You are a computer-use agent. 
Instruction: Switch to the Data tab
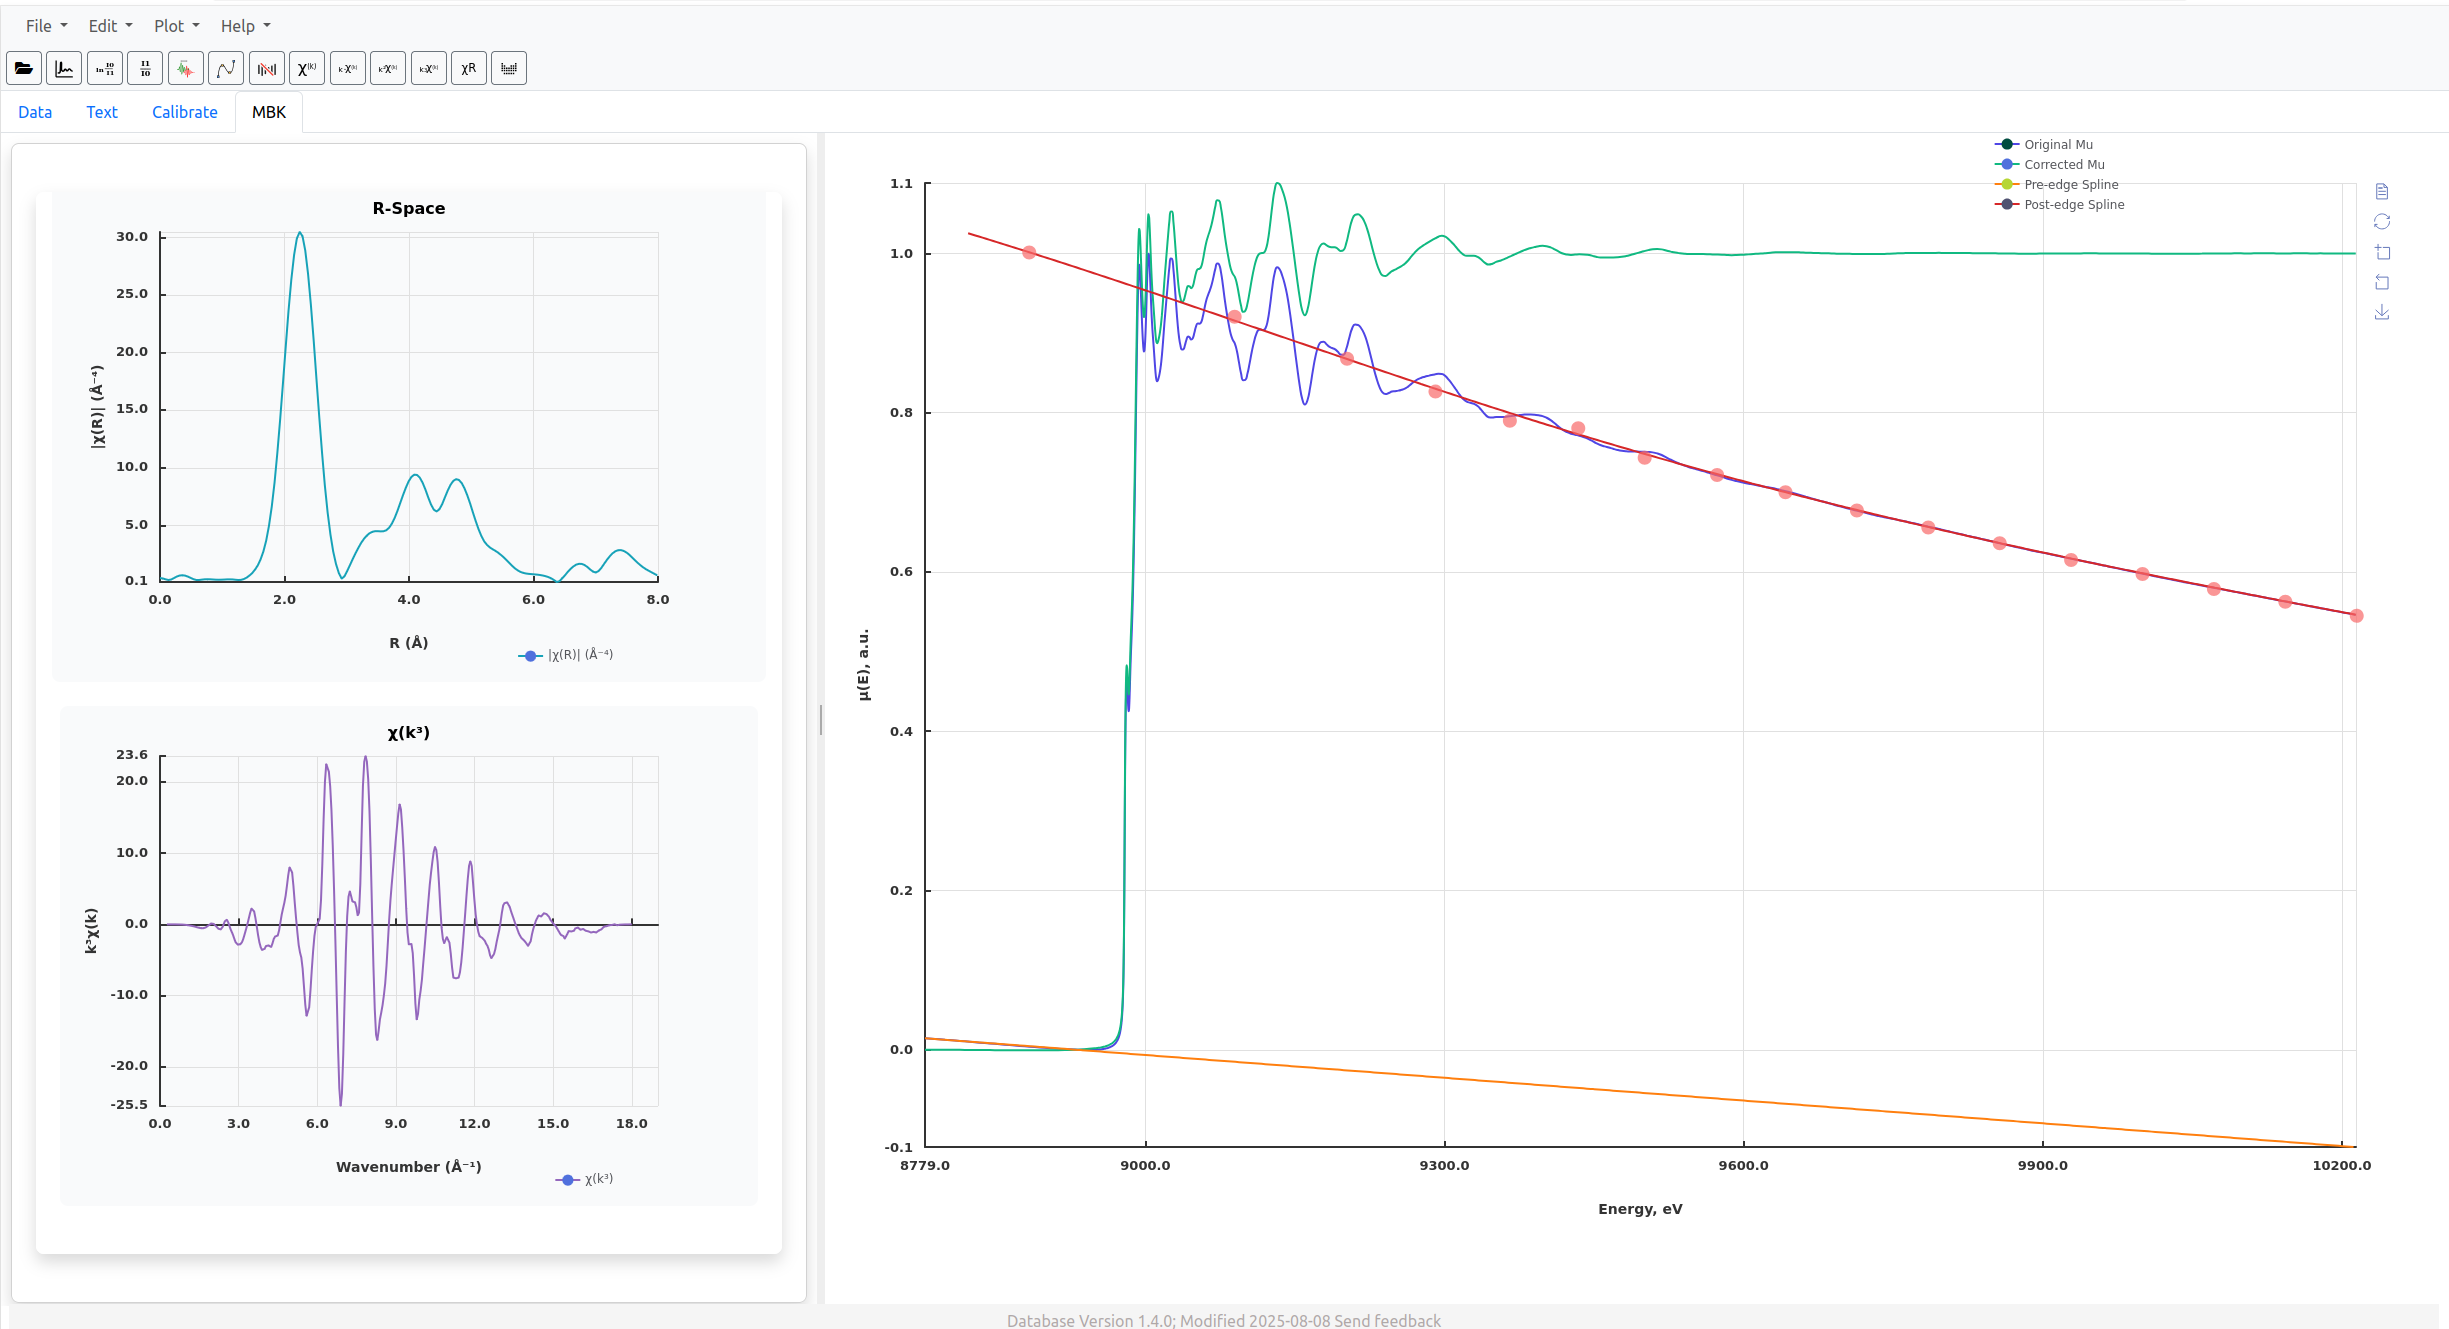(x=35, y=112)
